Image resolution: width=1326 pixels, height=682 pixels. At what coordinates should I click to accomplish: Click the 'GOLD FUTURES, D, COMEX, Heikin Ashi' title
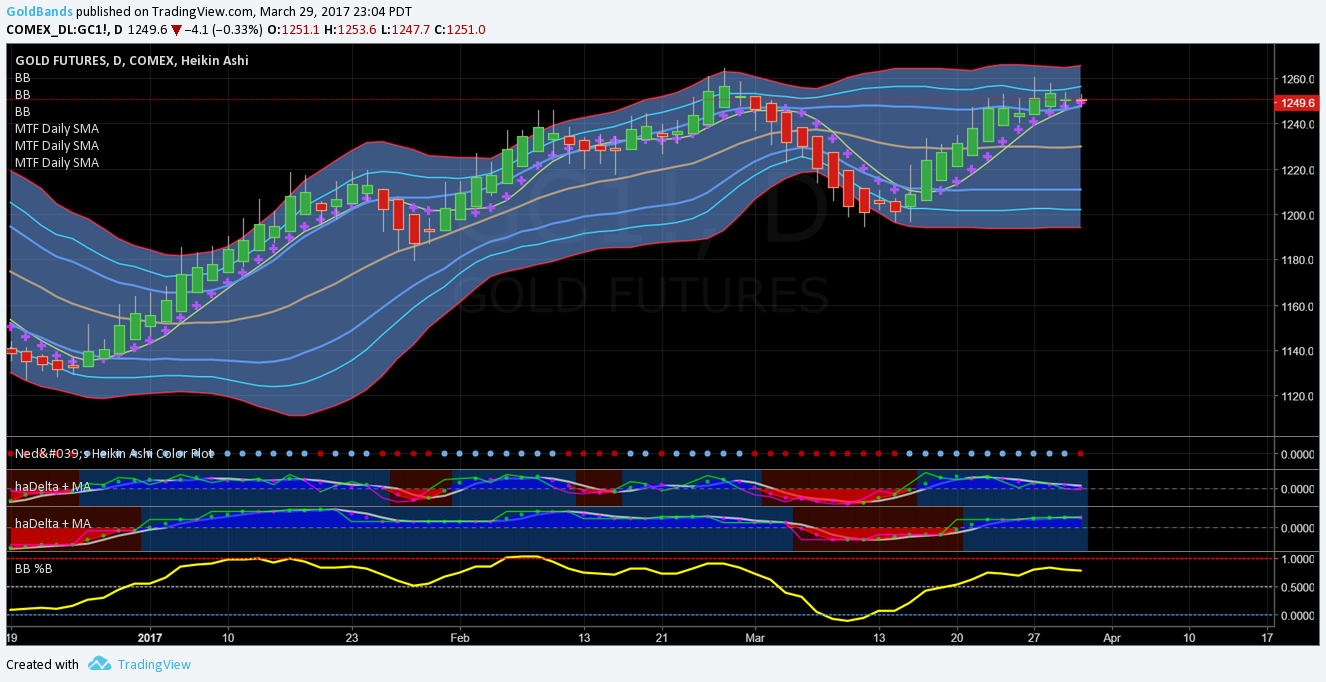click(132, 60)
